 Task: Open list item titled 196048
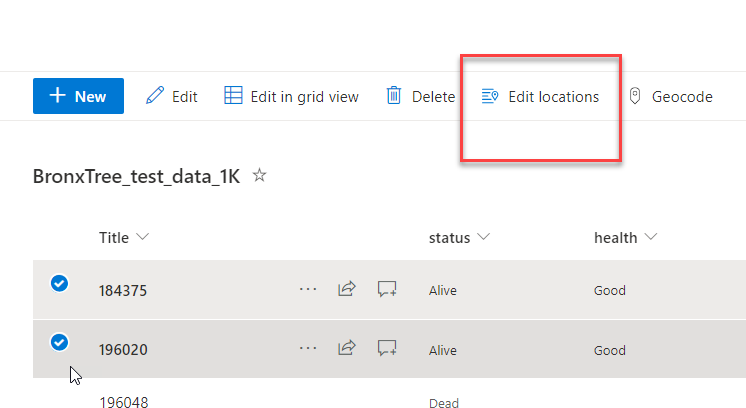pyautogui.click(x=123, y=403)
